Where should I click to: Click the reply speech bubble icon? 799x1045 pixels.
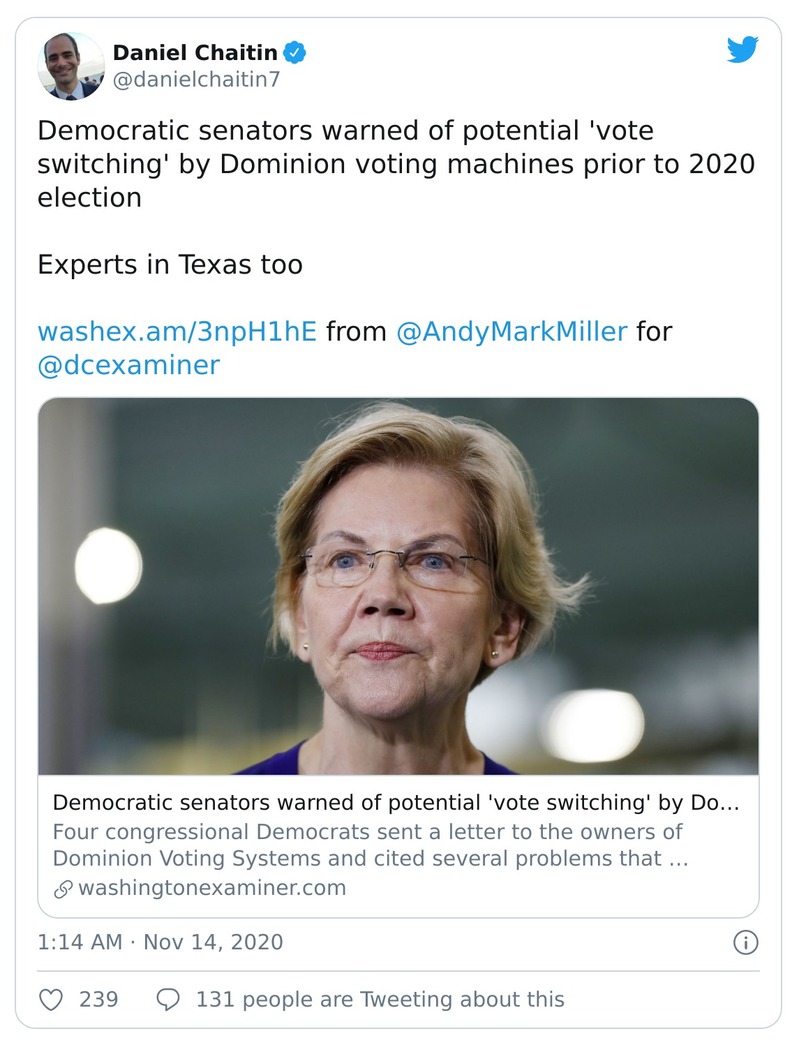click(169, 999)
